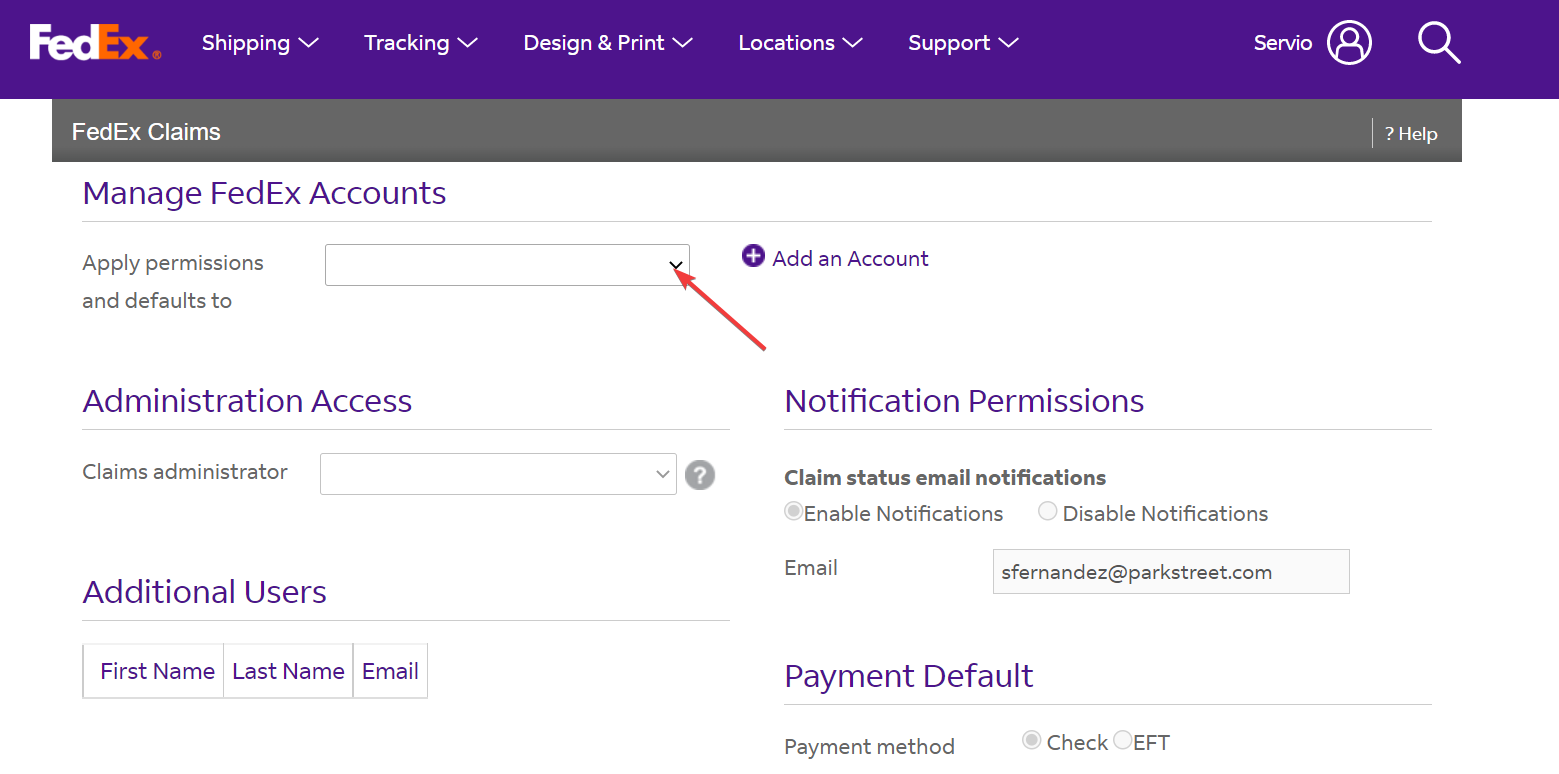
Task: Click the Payment method label
Action: [869, 747]
